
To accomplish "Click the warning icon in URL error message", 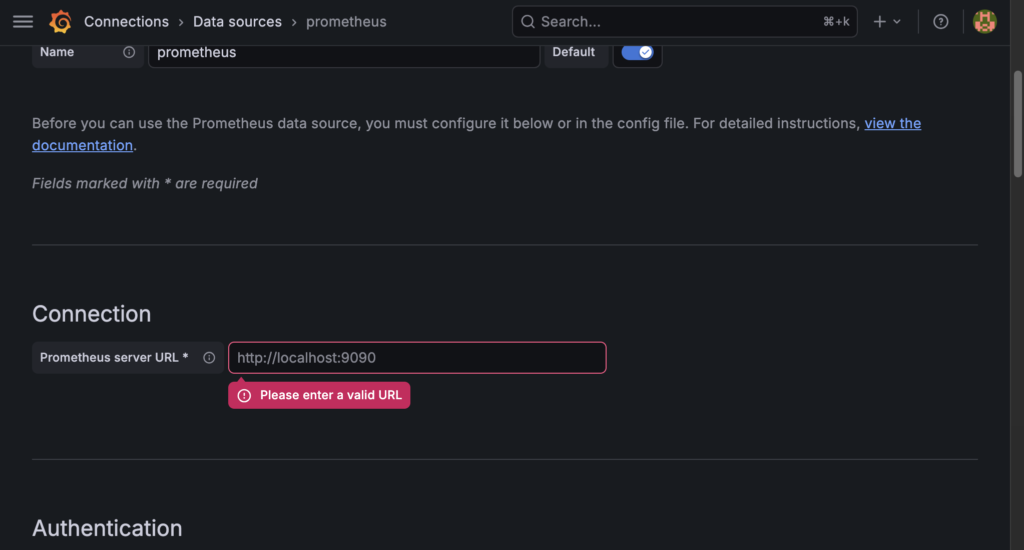I will click(x=244, y=395).
